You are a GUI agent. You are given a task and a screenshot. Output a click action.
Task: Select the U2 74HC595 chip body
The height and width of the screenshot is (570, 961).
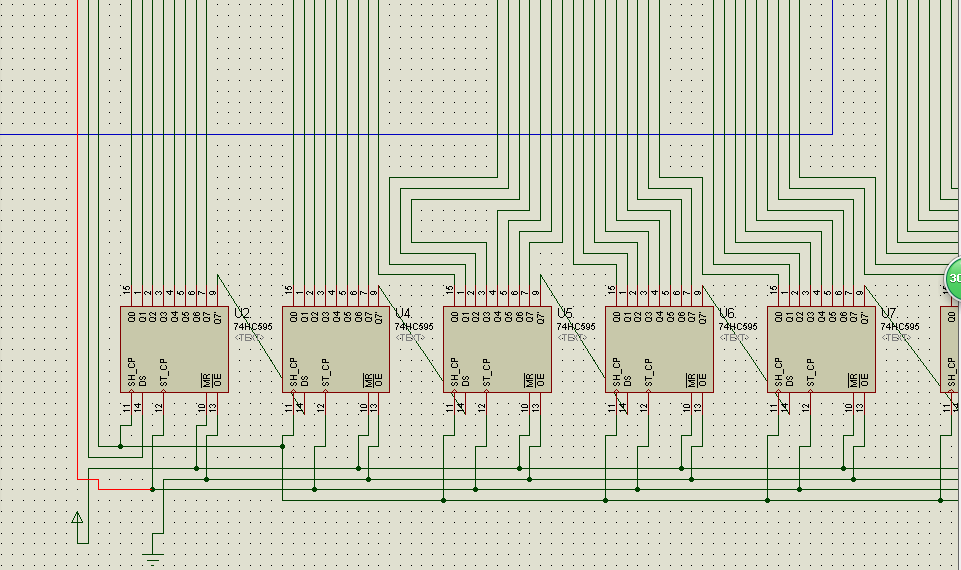(x=175, y=349)
